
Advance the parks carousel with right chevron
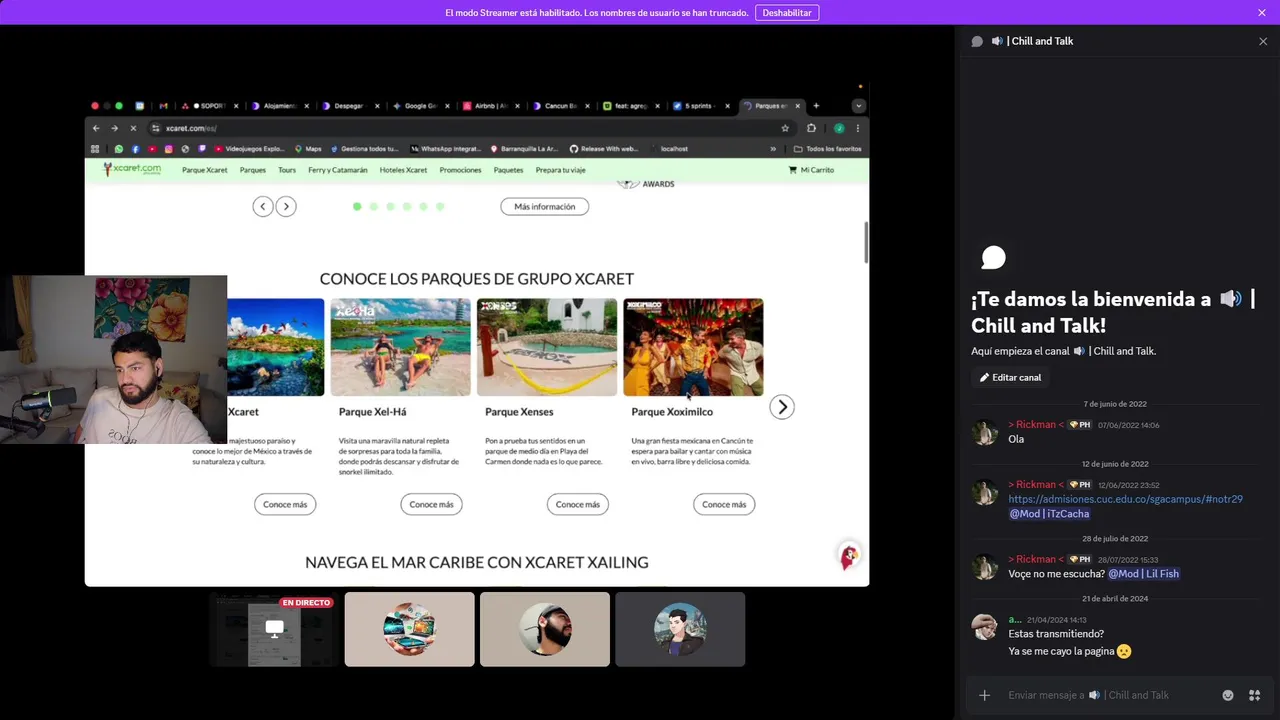(782, 407)
